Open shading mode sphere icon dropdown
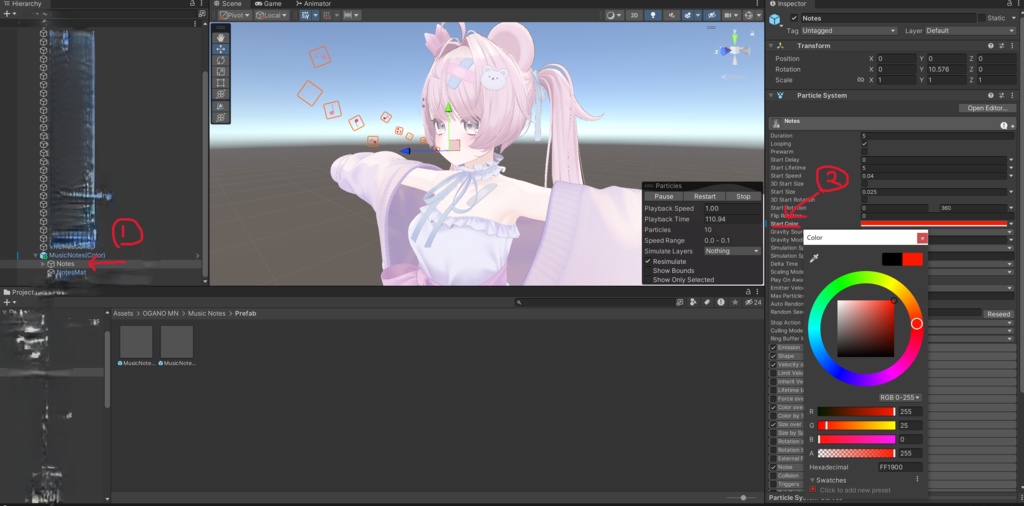 [614, 15]
